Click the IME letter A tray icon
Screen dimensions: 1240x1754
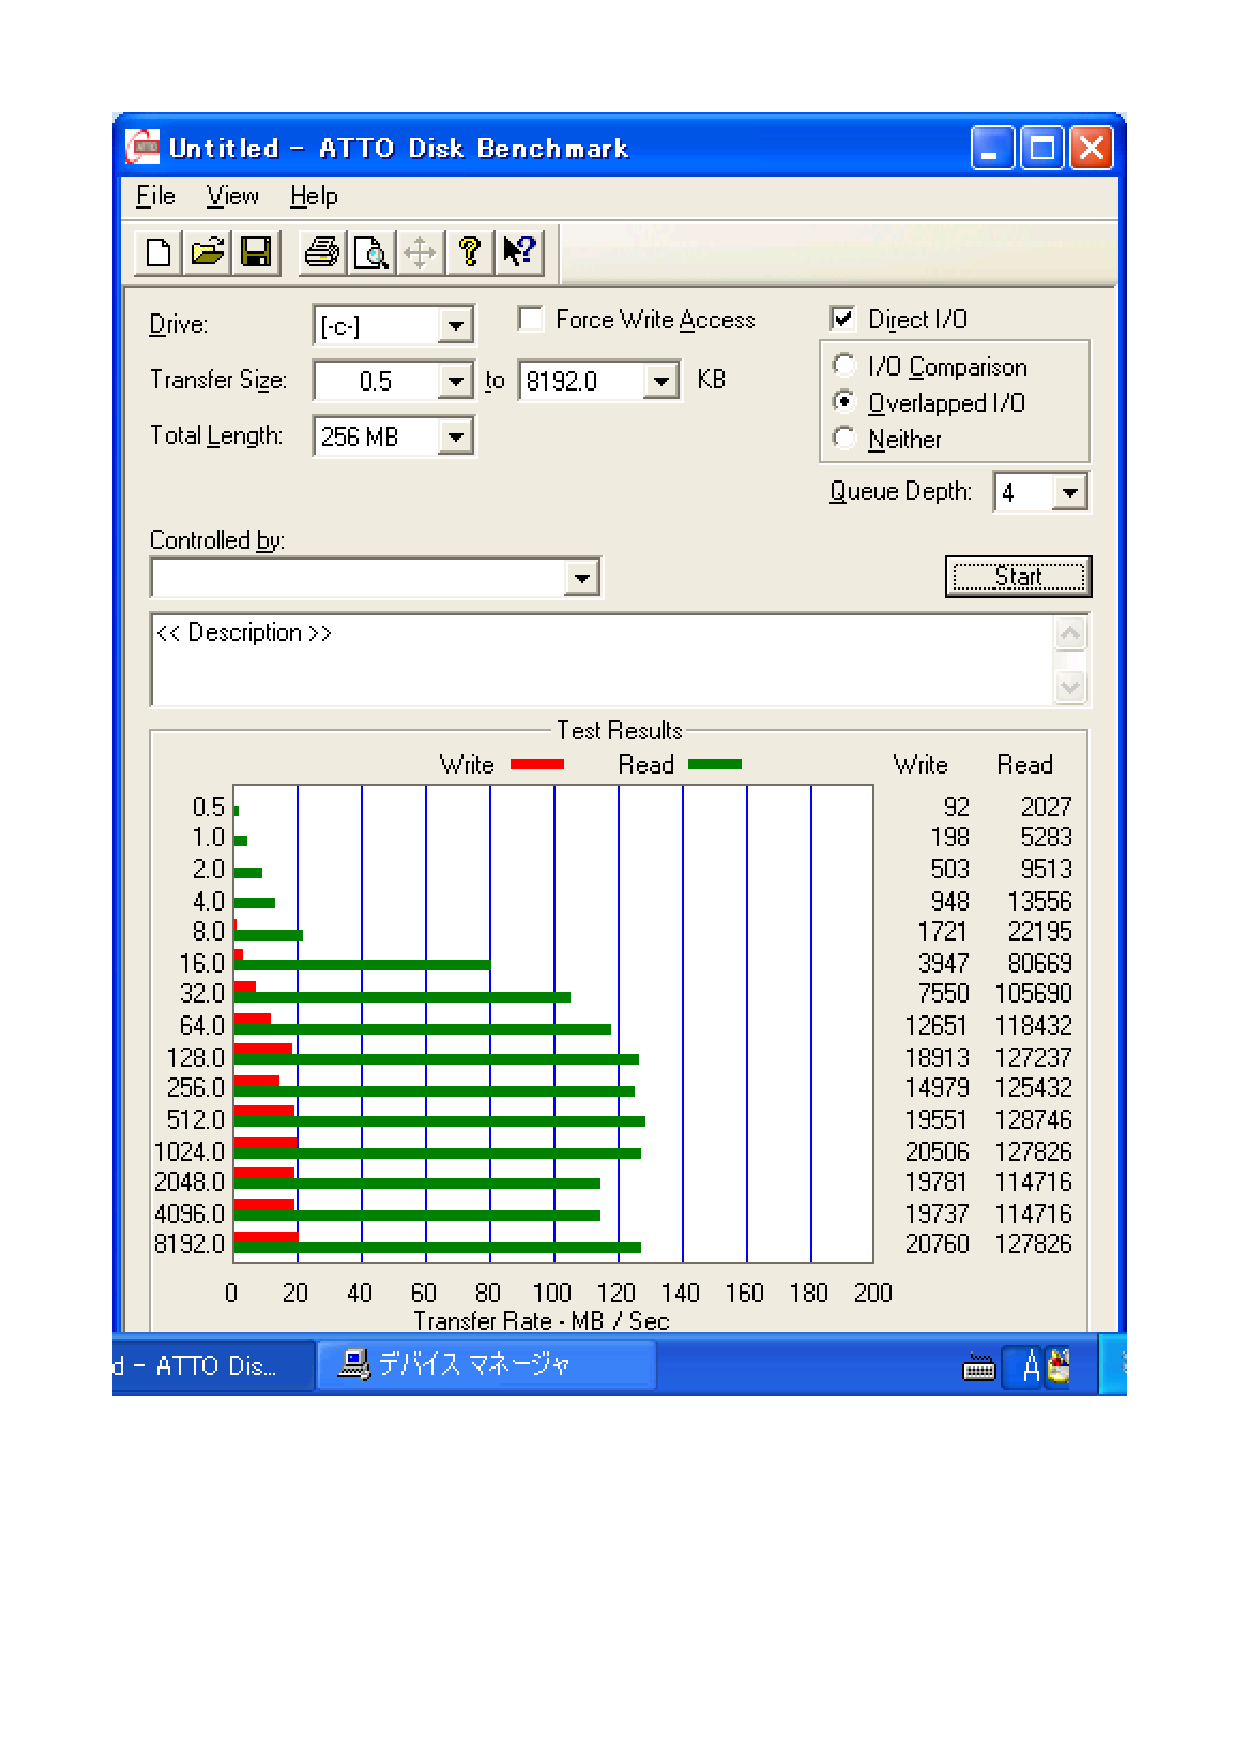tap(1031, 1366)
